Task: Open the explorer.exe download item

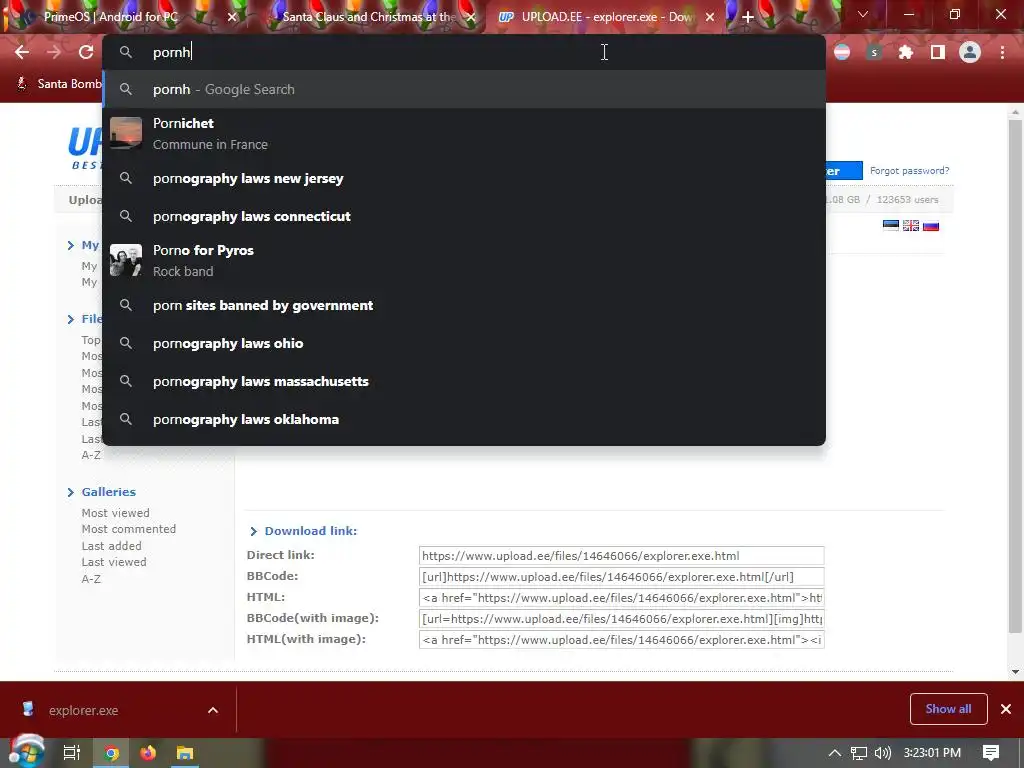Action: coord(84,710)
